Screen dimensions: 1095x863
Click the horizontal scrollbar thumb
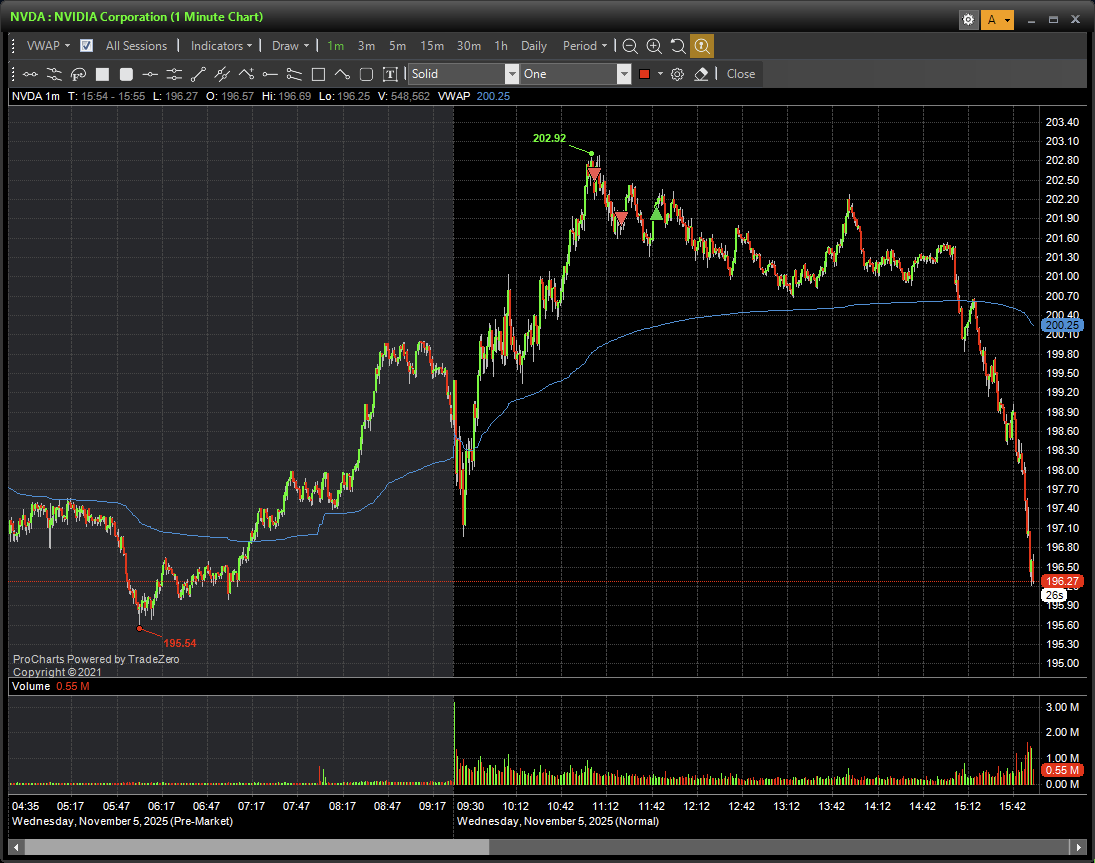[257, 847]
